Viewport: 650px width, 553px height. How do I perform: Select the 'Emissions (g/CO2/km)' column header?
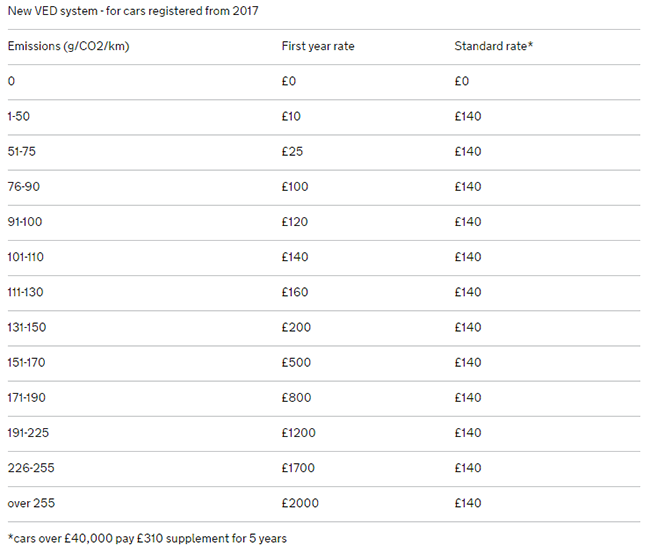(x=68, y=46)
